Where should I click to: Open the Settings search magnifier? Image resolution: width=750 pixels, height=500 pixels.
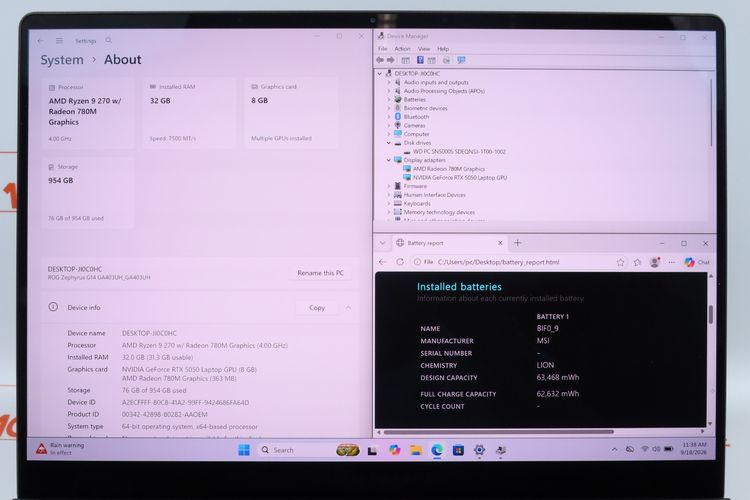pos(109,41)
